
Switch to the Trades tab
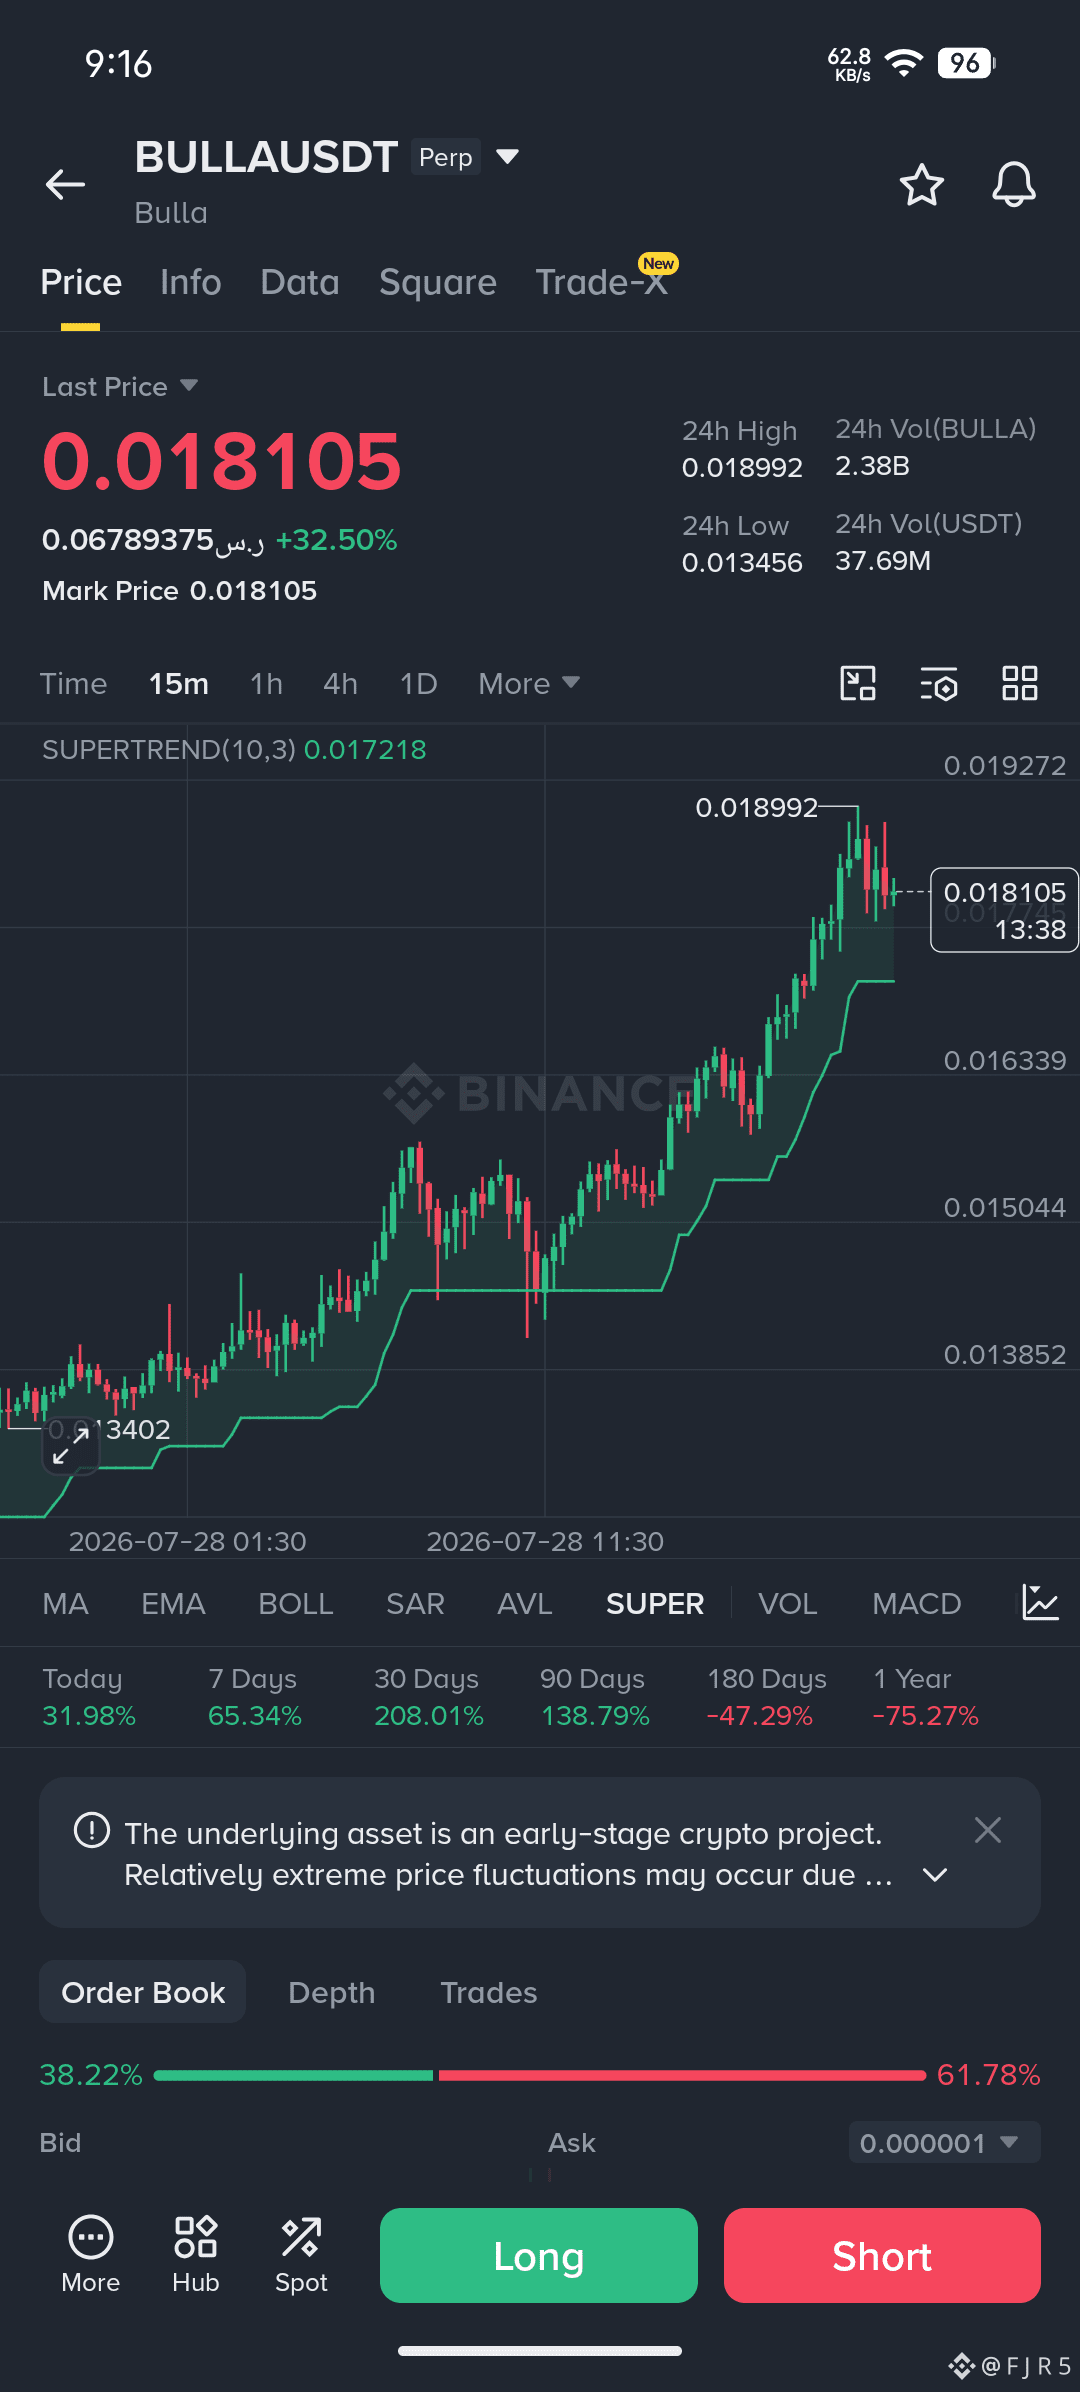(489, 1992)
